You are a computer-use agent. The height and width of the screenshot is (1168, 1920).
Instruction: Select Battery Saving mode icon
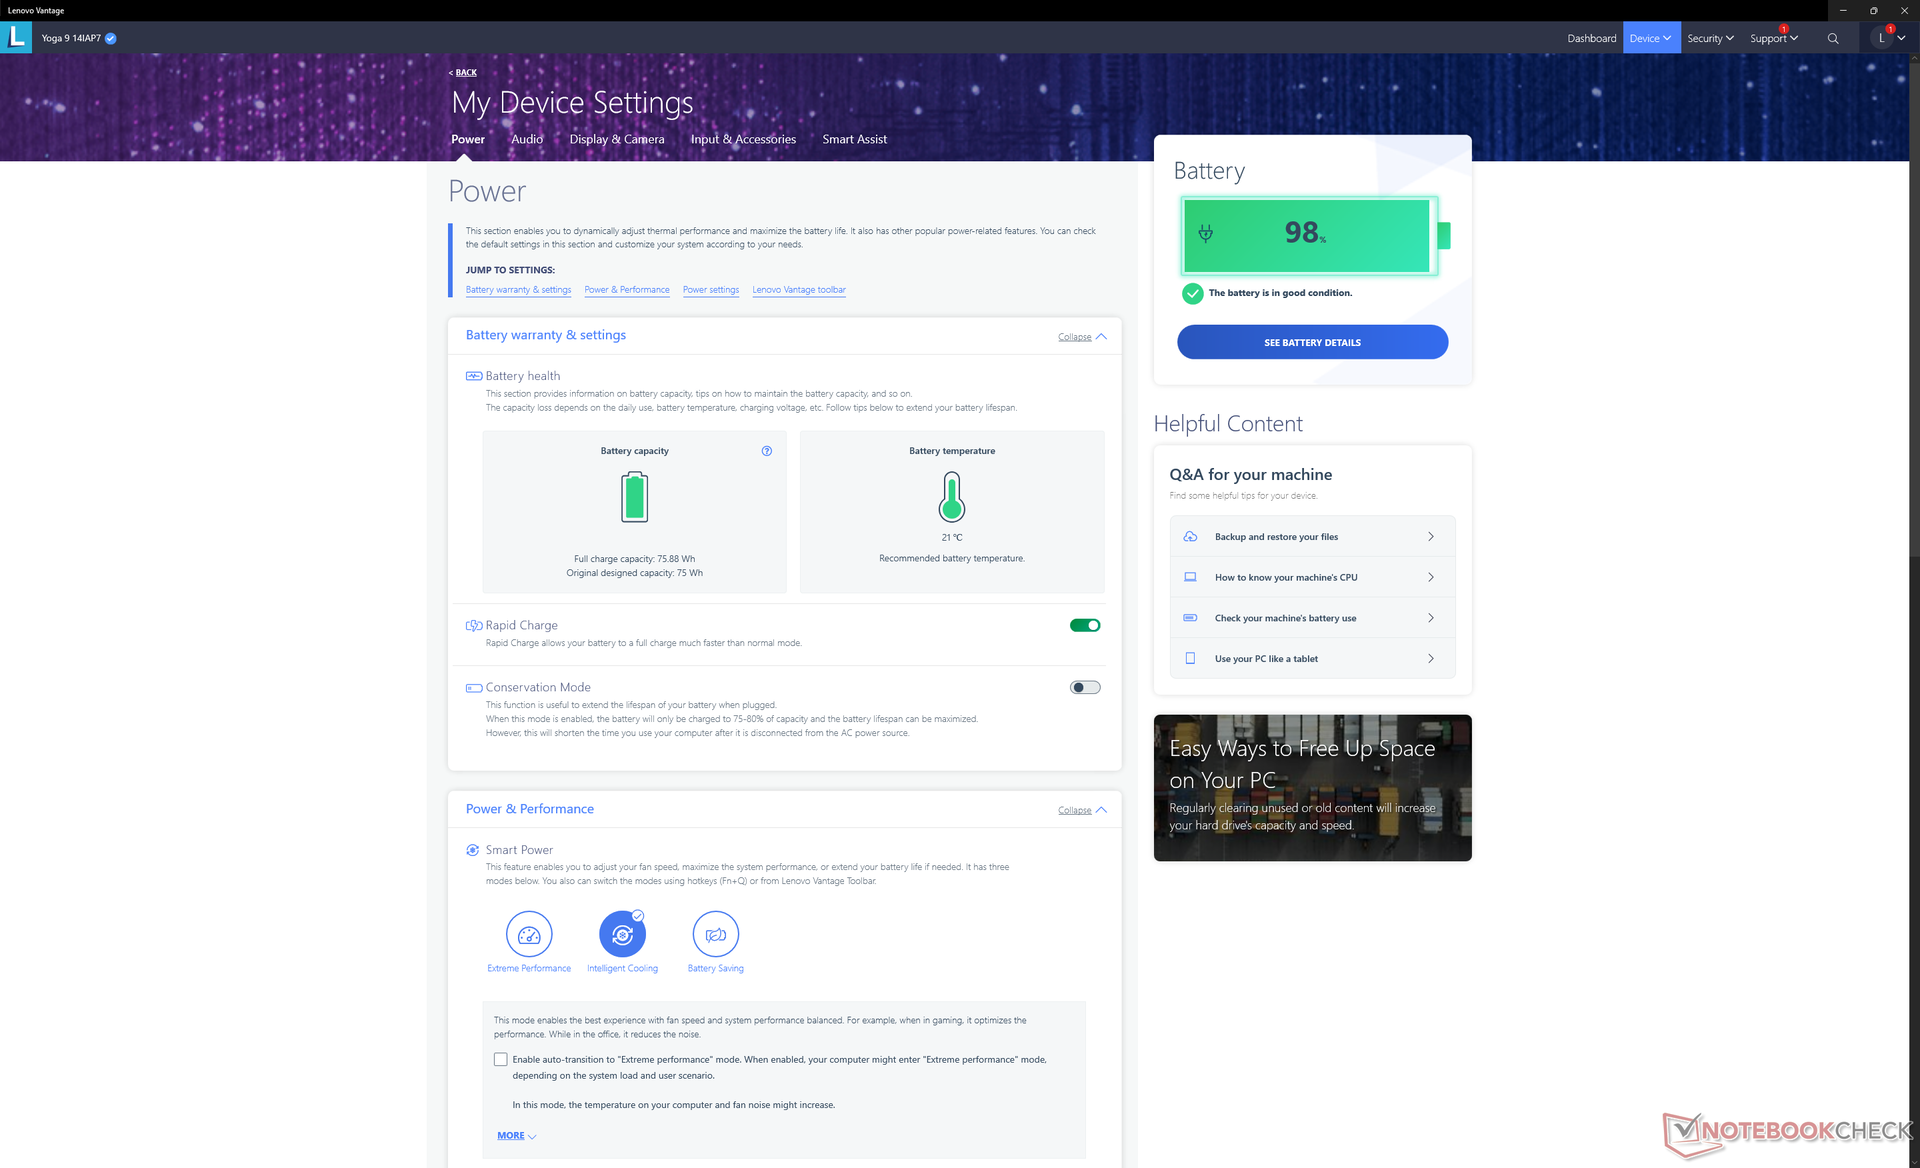click(715, 934)
